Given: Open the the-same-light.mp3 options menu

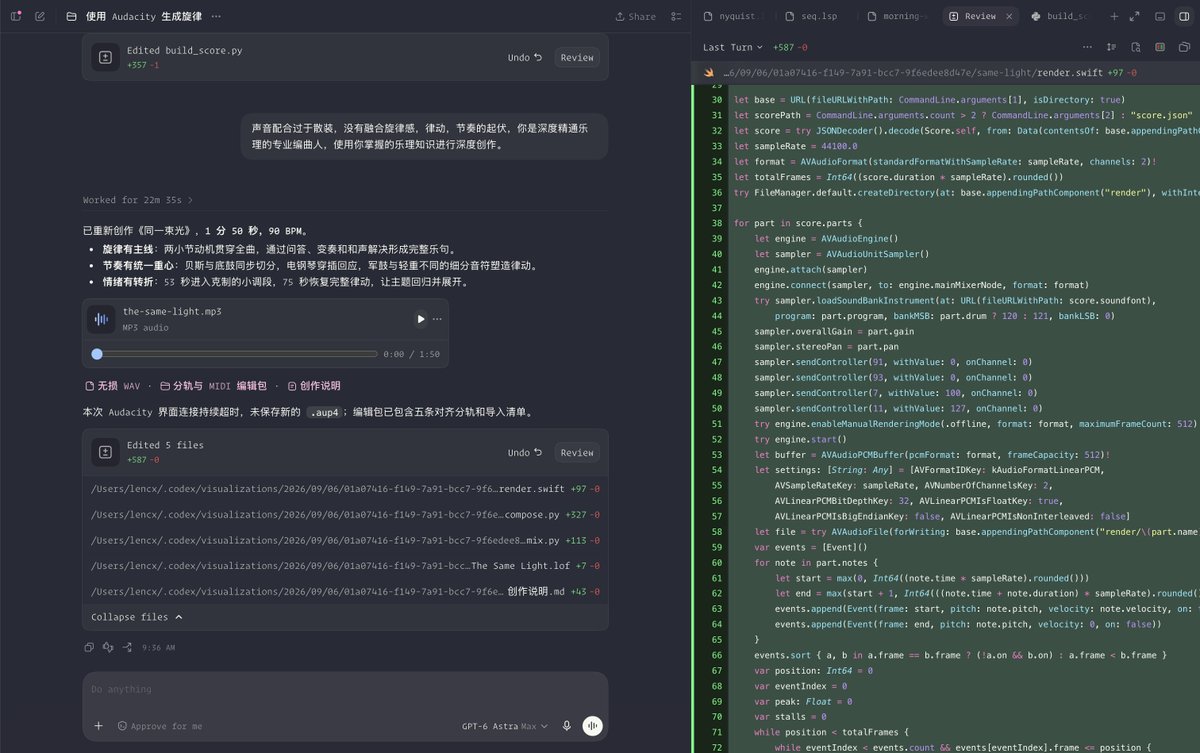Looking at the screenshot, I should (x=437, y=319).
